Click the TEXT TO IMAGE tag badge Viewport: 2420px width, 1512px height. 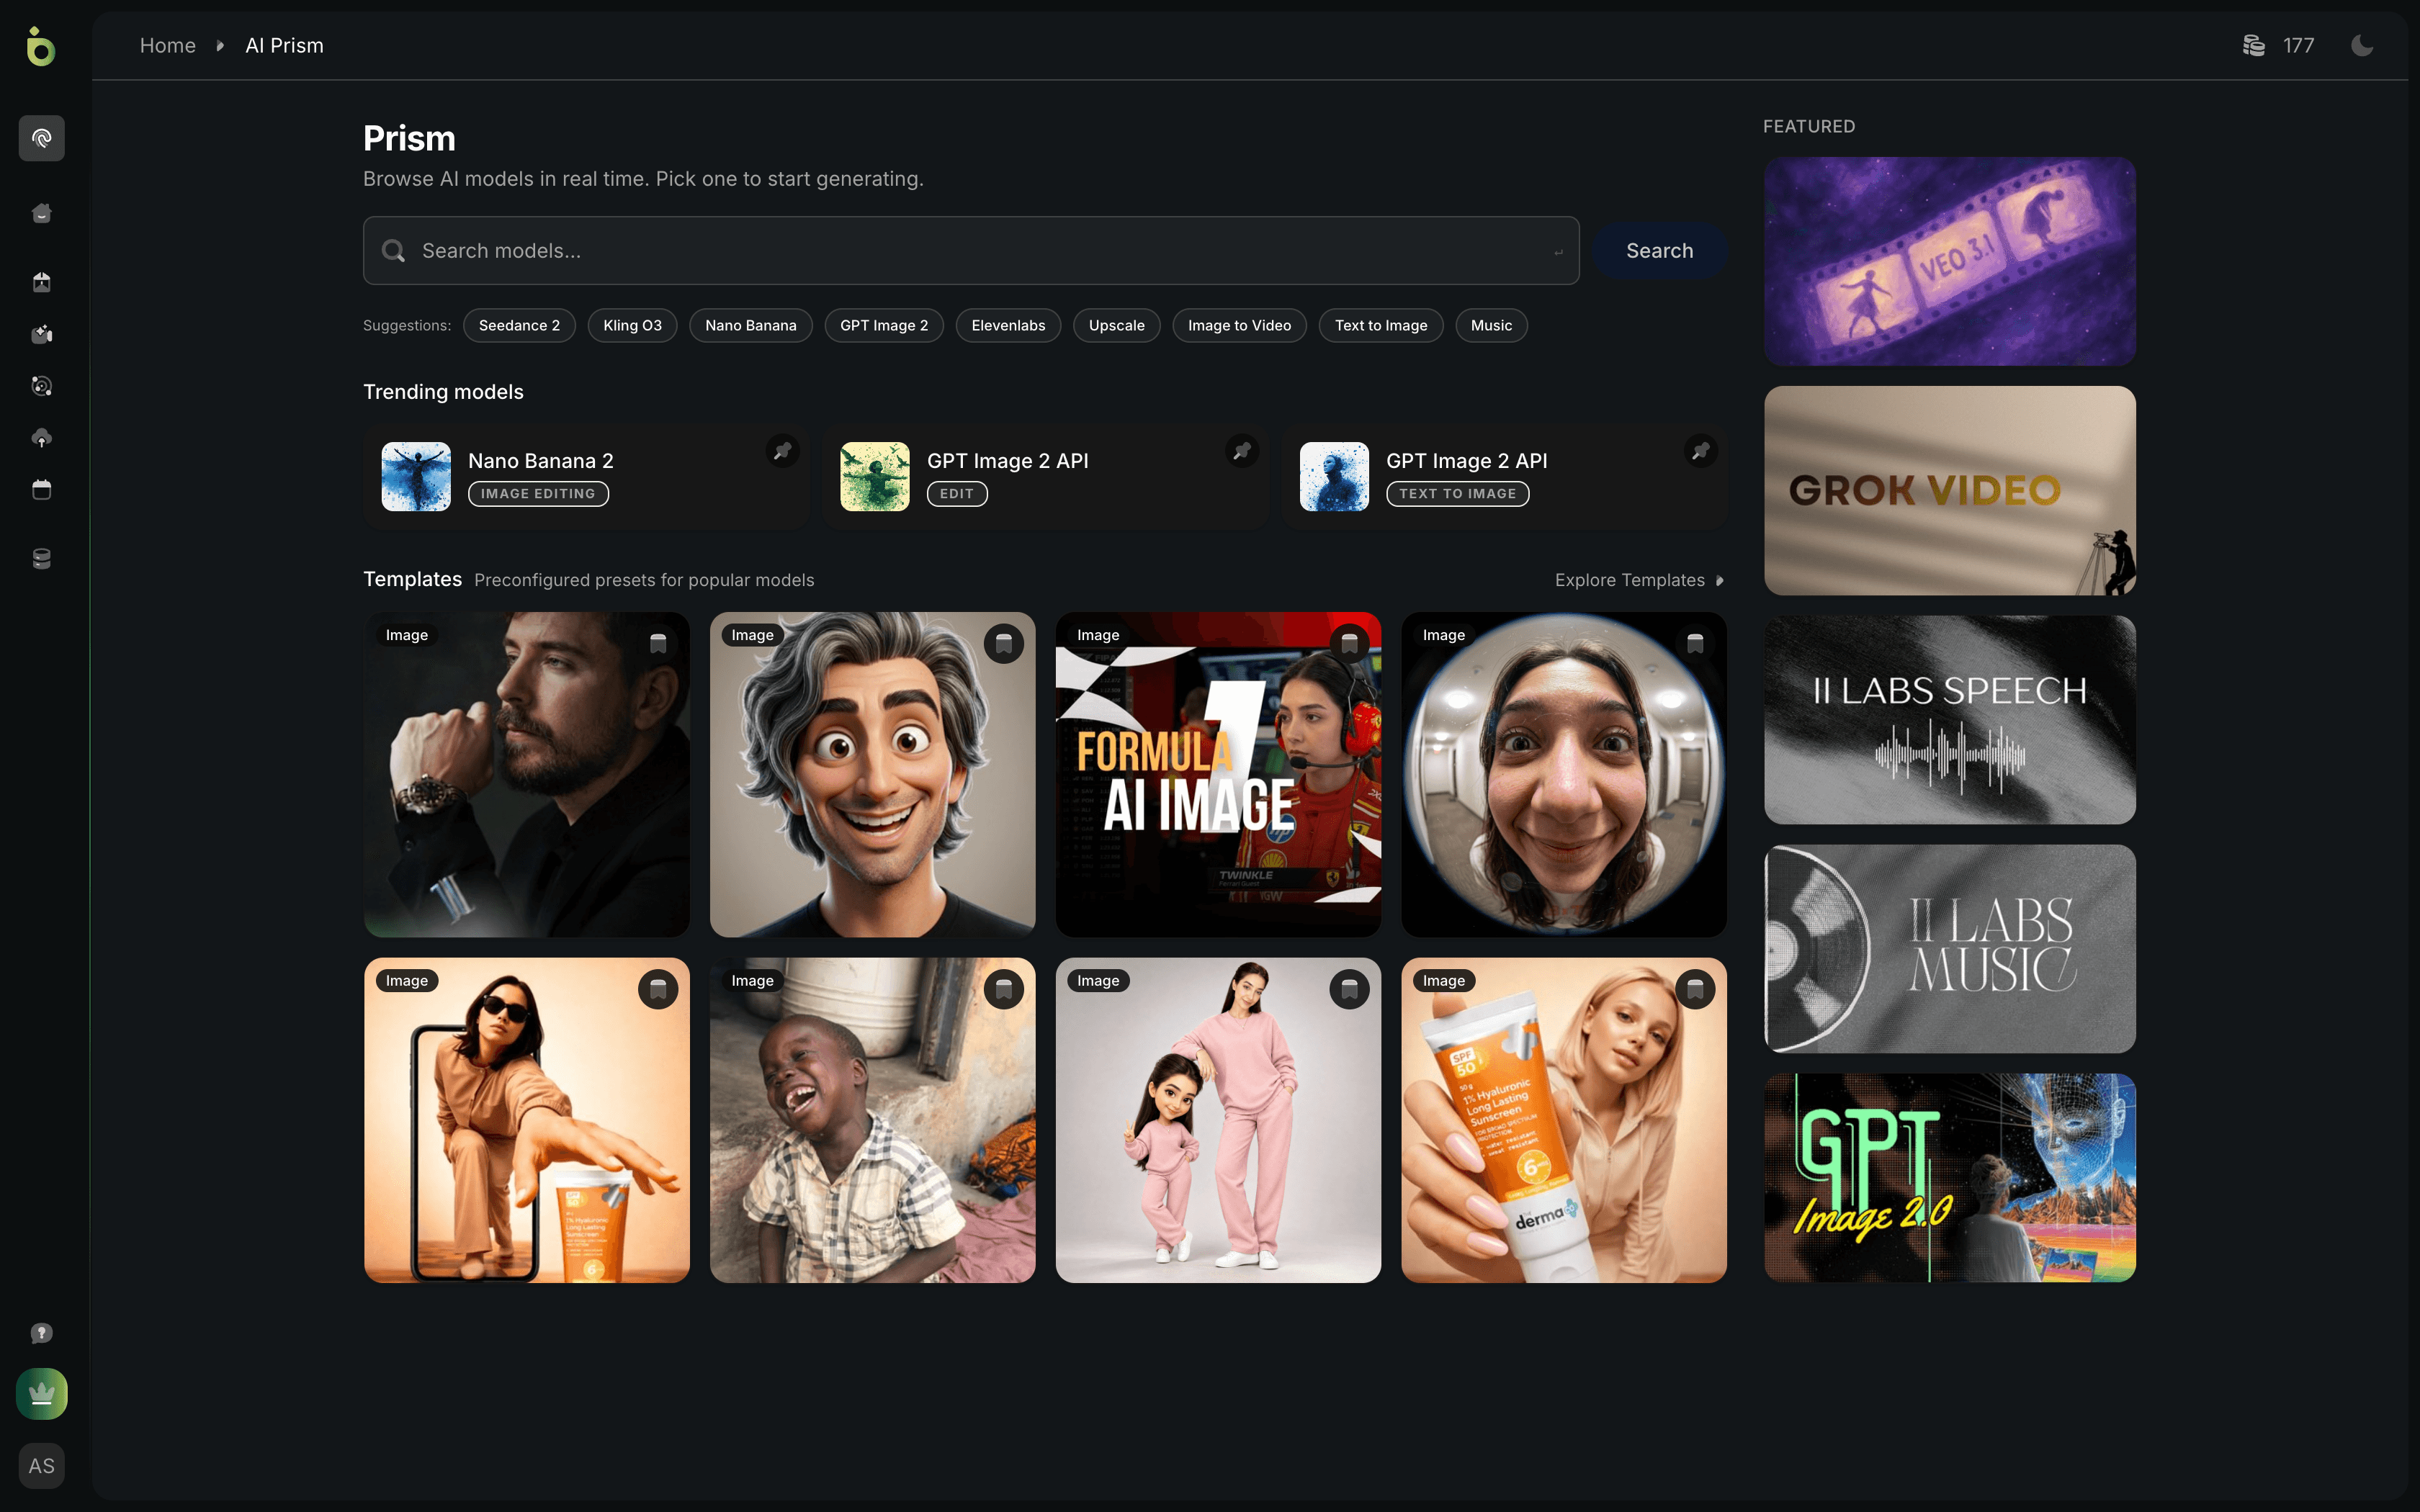(1457, 494)
